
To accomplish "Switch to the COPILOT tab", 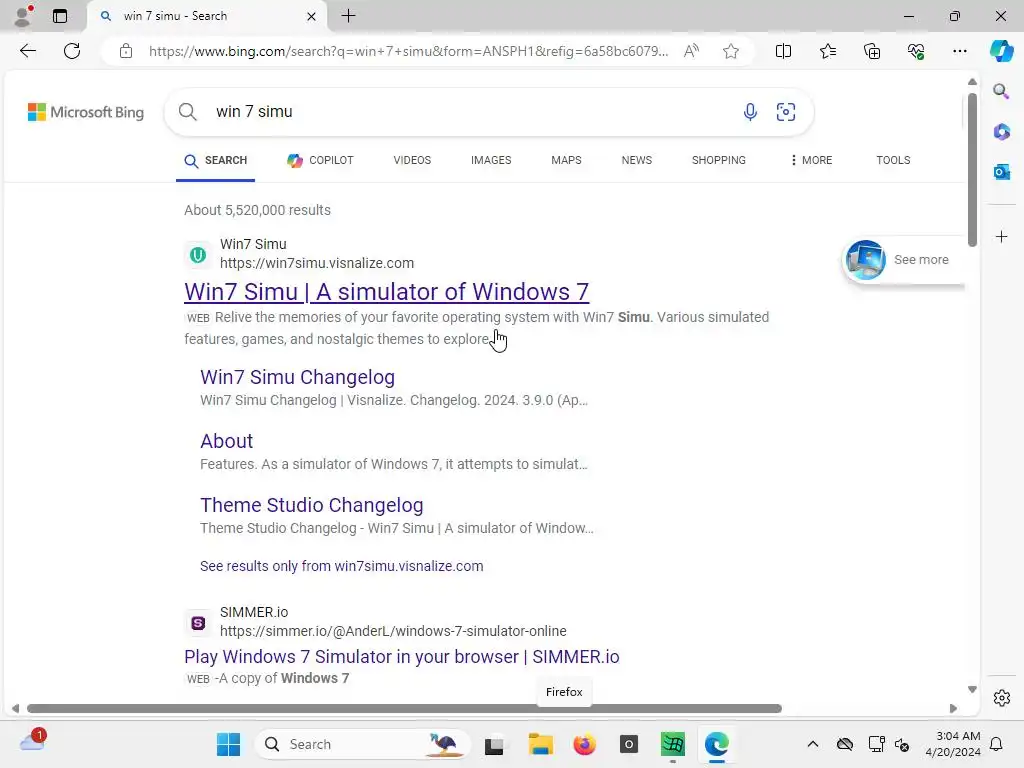I will tap(320, 161).
